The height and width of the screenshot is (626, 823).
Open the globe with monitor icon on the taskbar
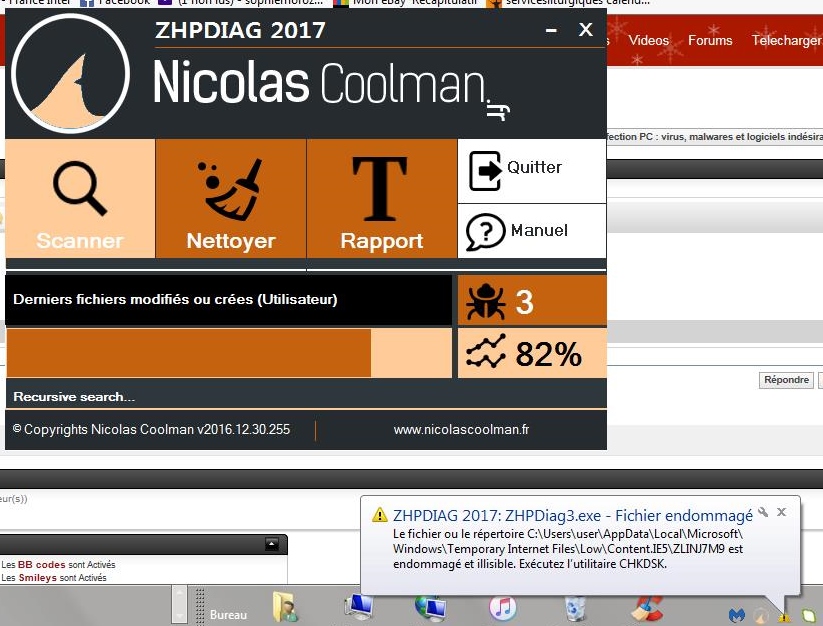pyautogui.click(x=431, y=608)
